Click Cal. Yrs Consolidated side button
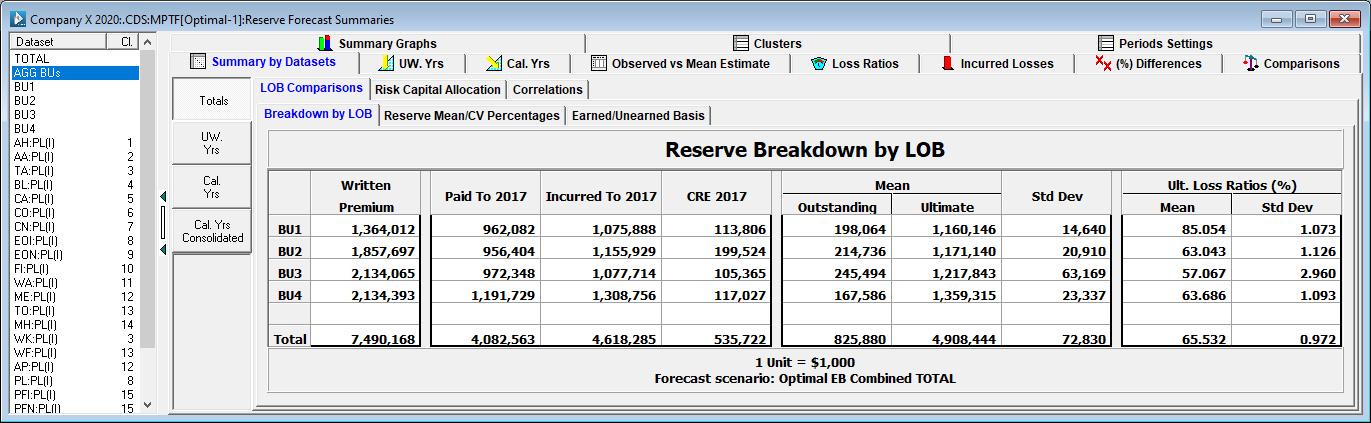The image size is (1371, 423). click(x=211, y=231)
